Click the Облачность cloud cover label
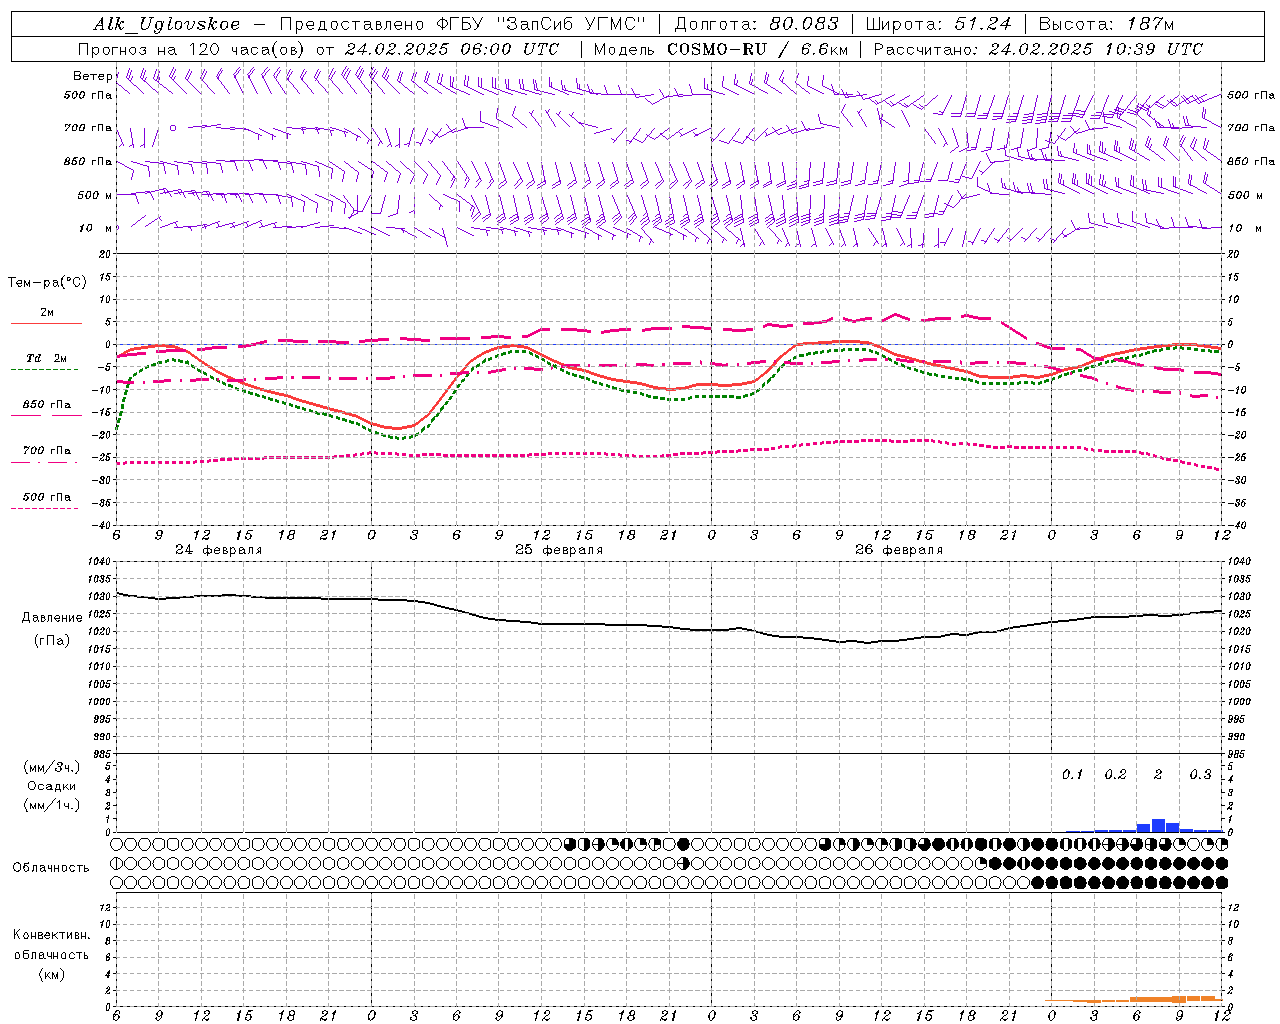1280x1024 pixels. pos(51,867)
